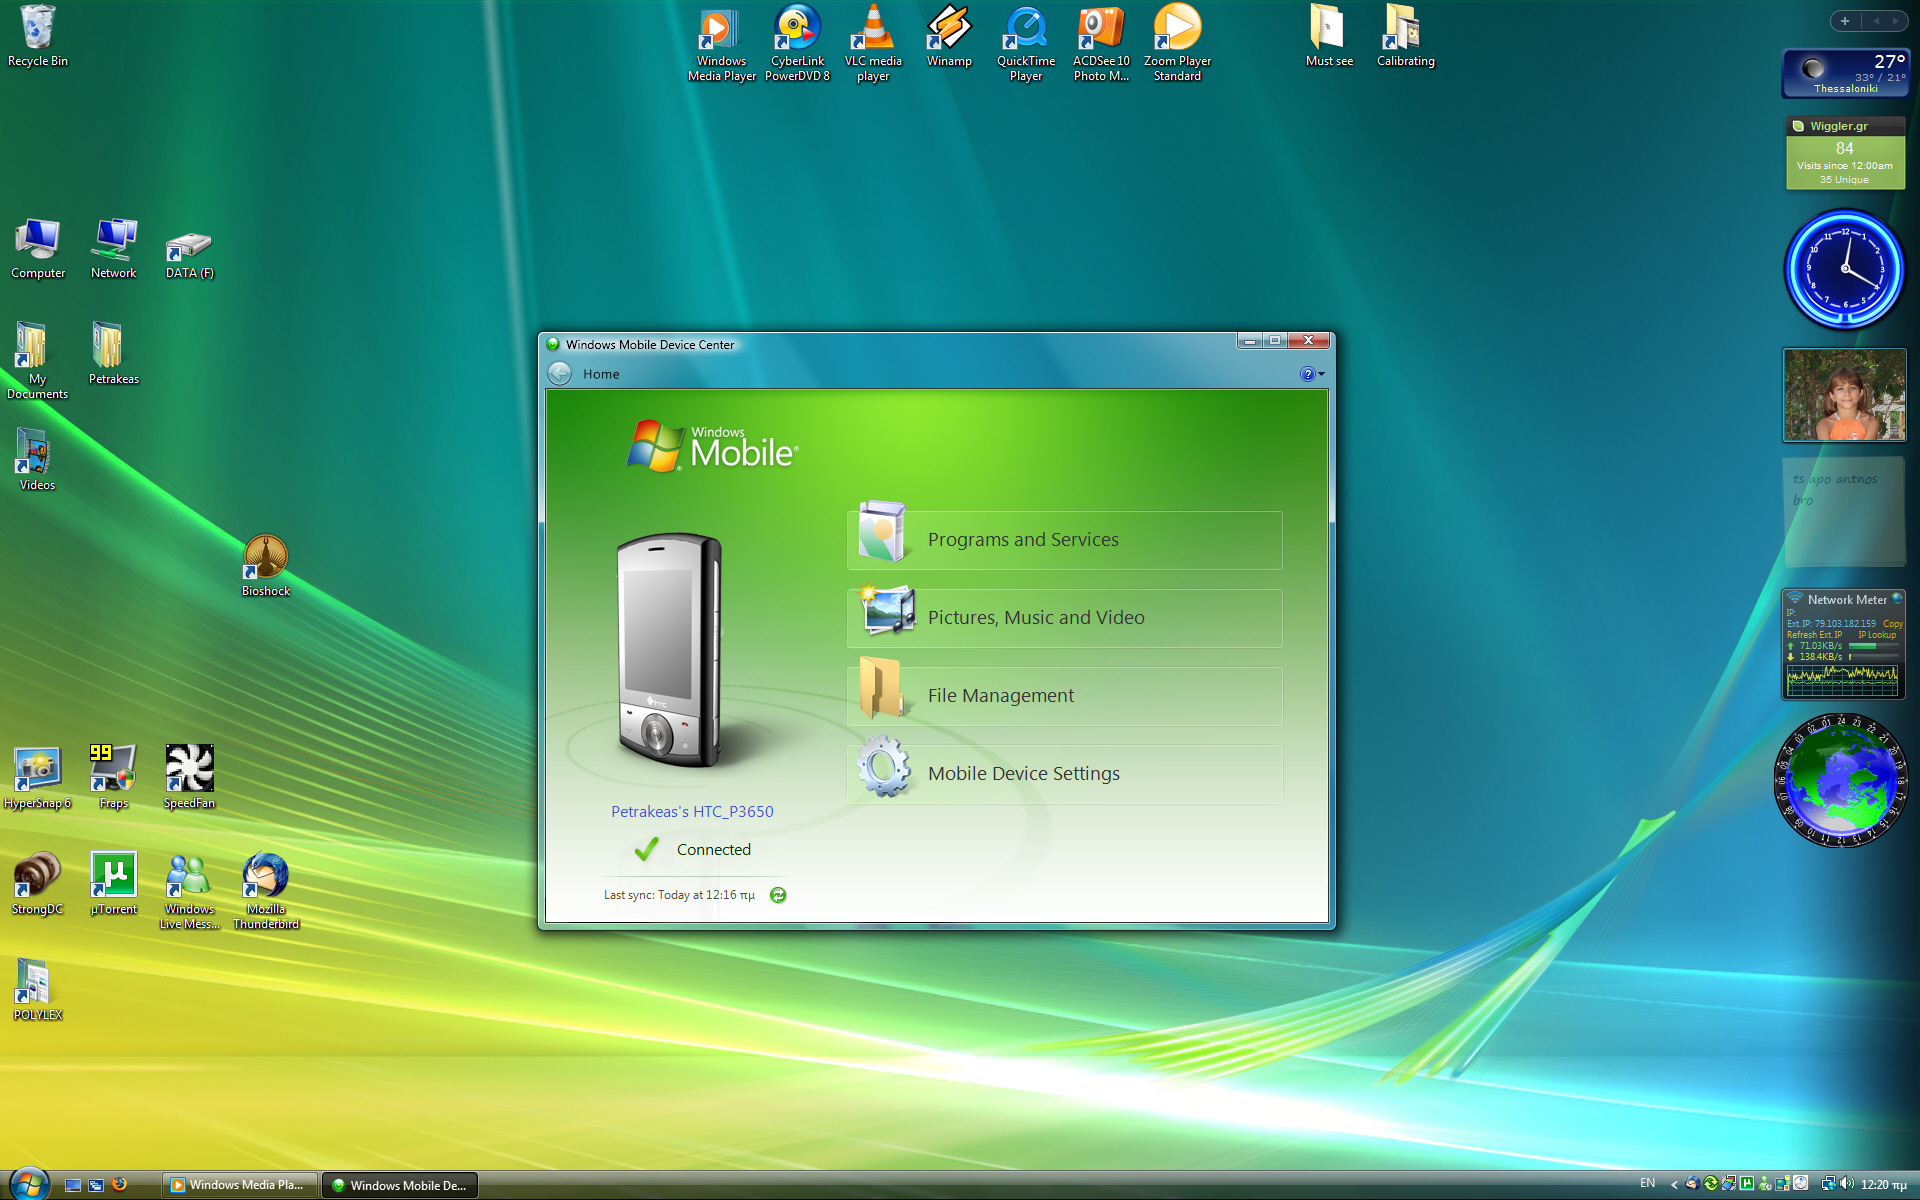Select the StrongDC shortcut

point(38,884)
